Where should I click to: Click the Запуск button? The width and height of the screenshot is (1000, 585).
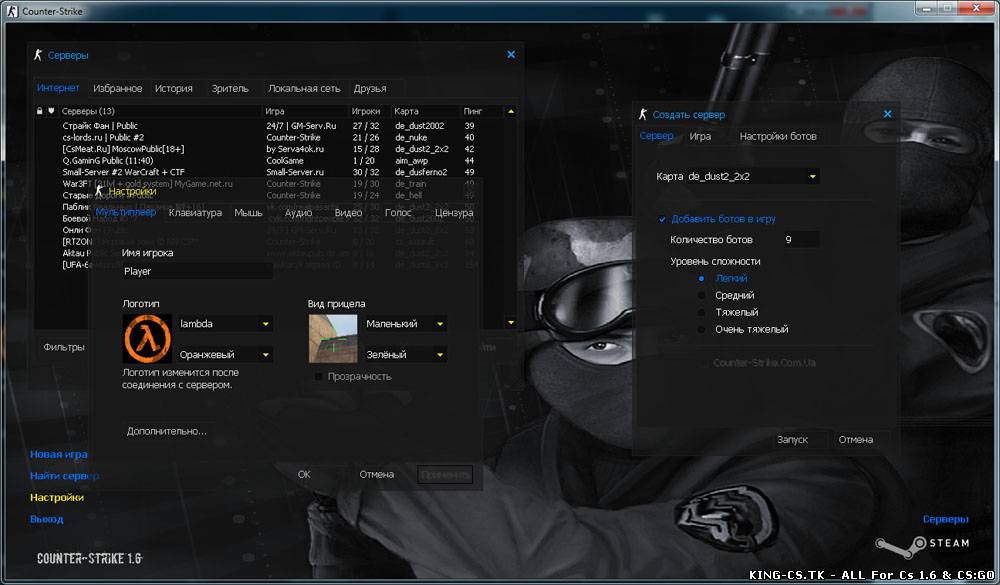[x=793, y=440]
